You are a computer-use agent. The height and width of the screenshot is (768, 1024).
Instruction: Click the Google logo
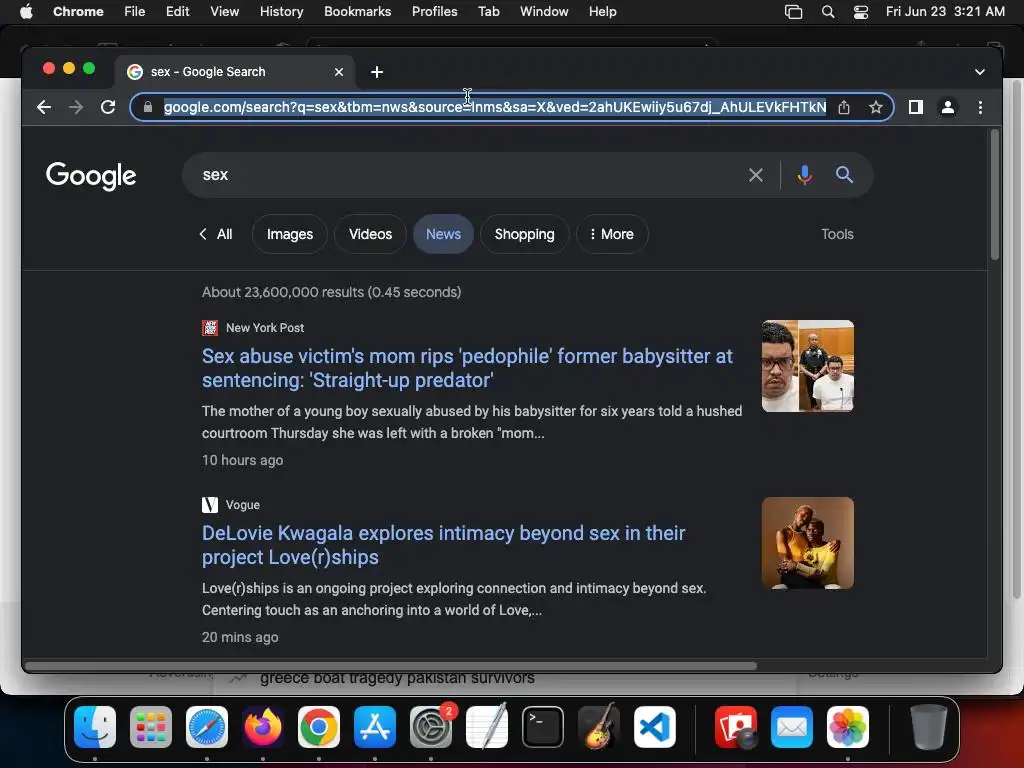pyautogui.click(x=91, y=176)
